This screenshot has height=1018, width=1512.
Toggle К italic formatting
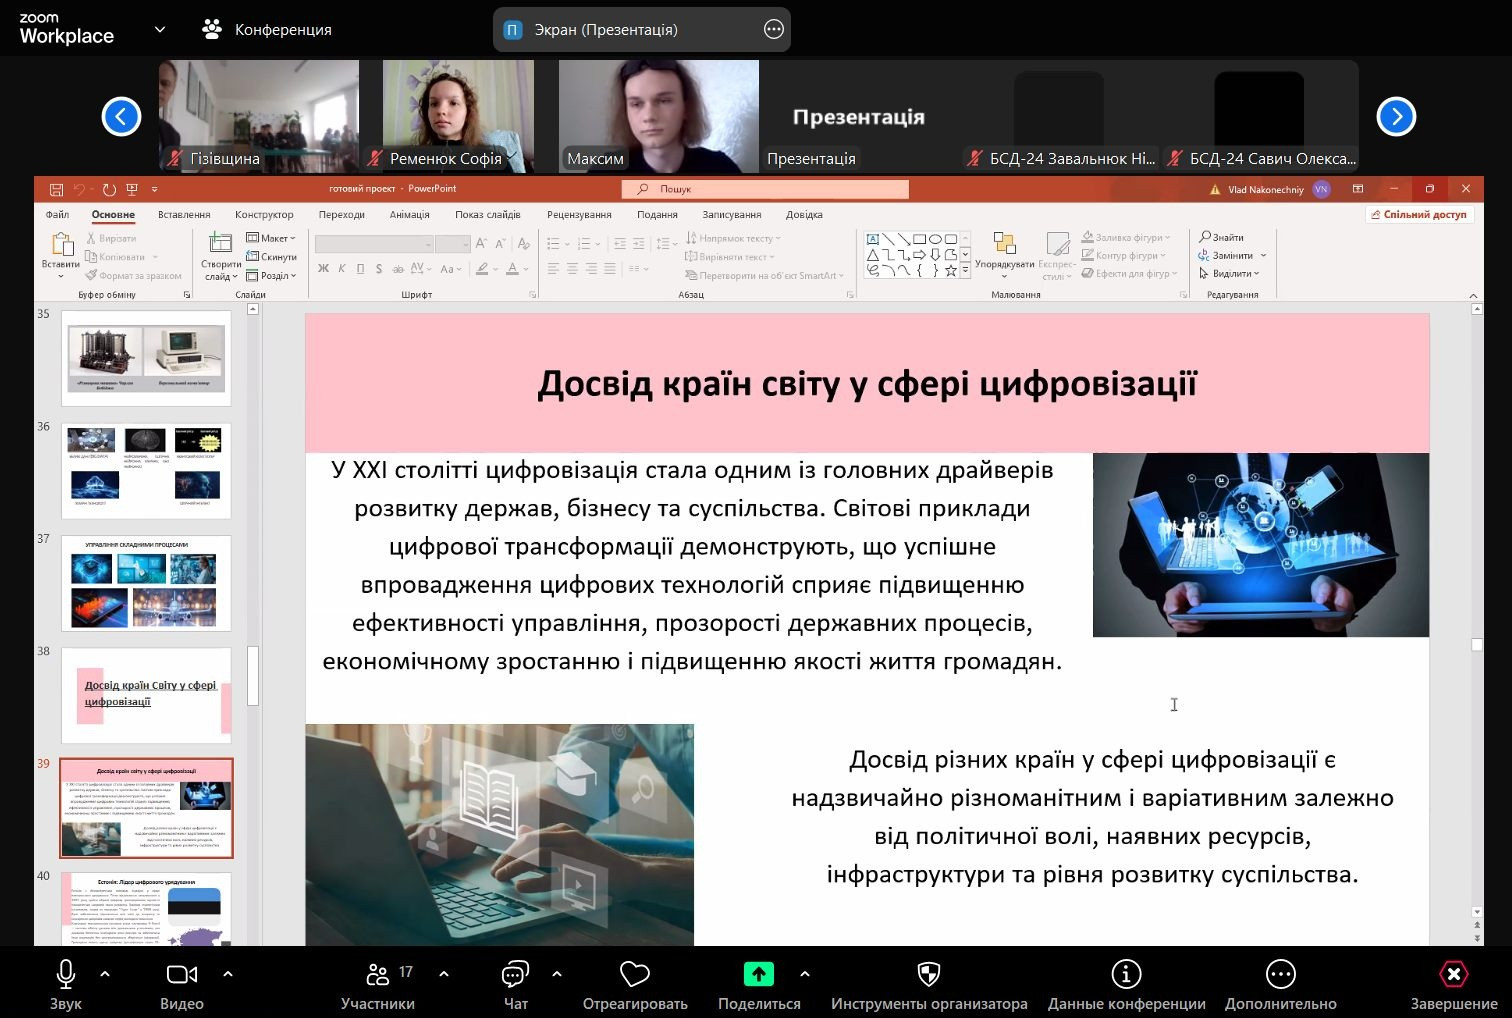pyautogui.click(x=342, y=269)
